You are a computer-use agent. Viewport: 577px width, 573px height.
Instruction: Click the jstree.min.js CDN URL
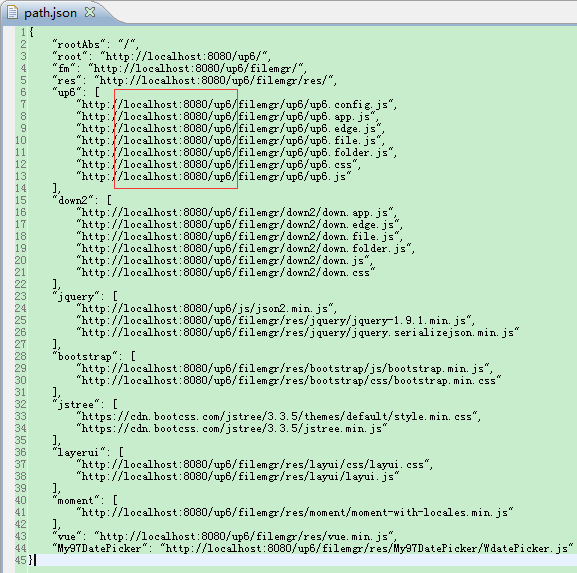232,429
